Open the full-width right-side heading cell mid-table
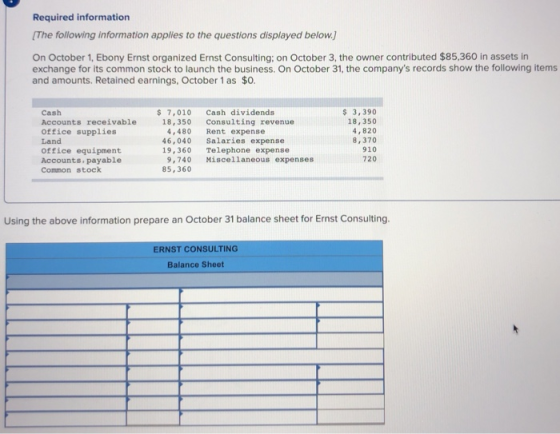The image size is (560, 434). coord(282,357)
